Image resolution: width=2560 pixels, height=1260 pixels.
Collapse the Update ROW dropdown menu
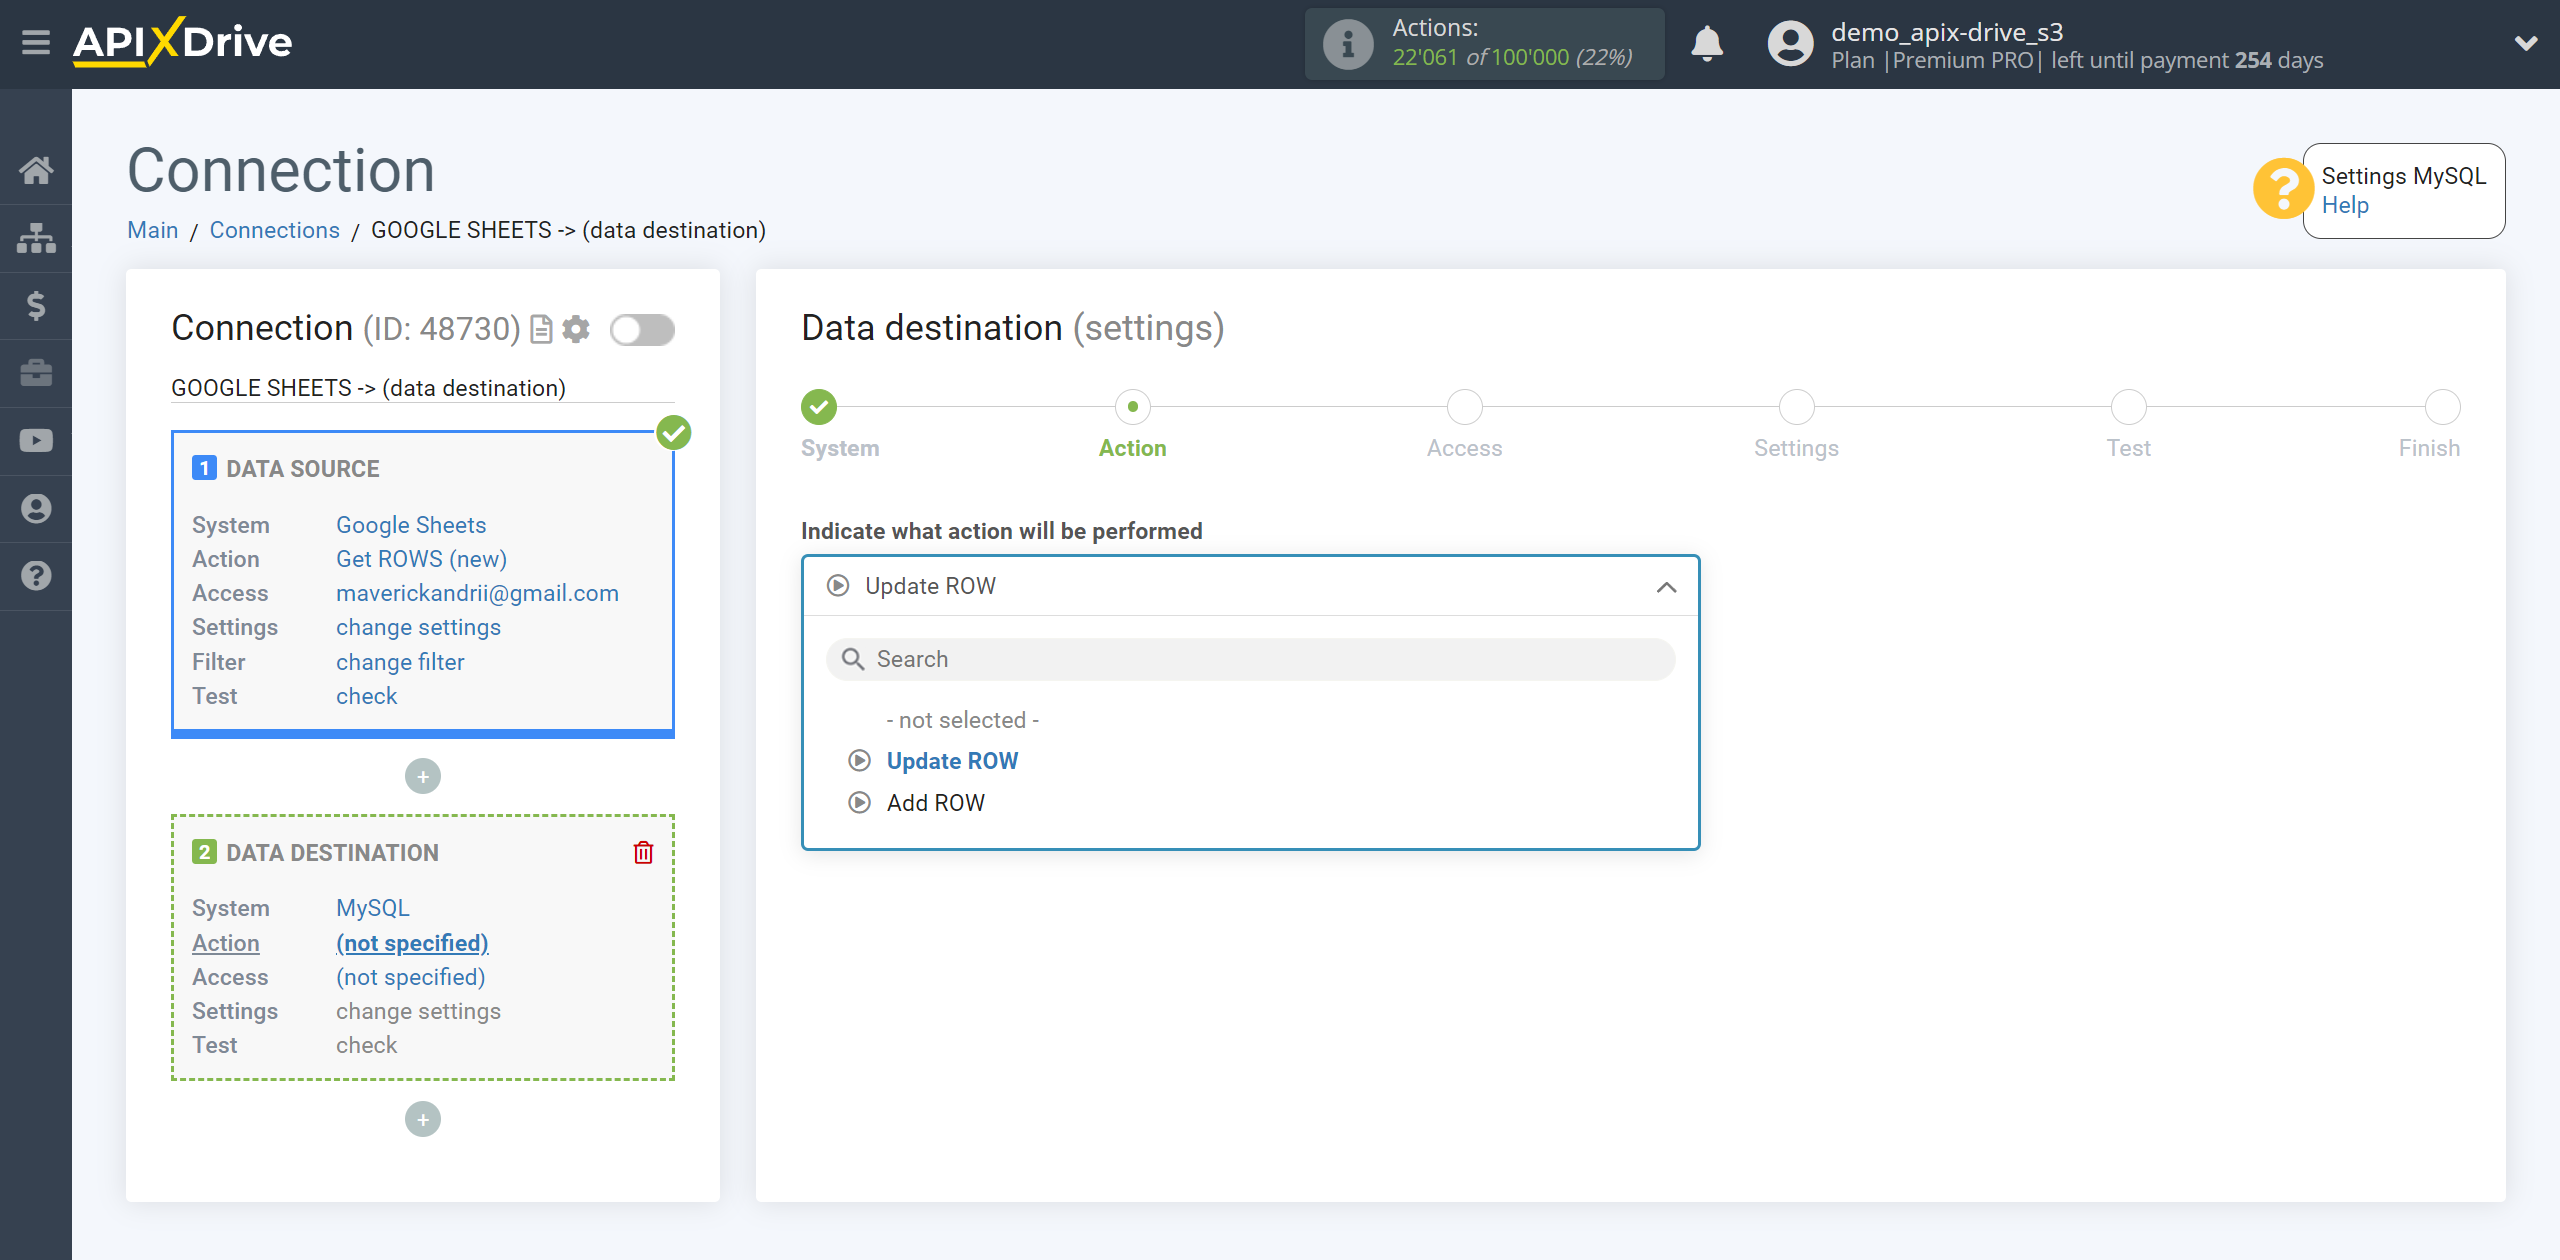(x=1665, y=584)
